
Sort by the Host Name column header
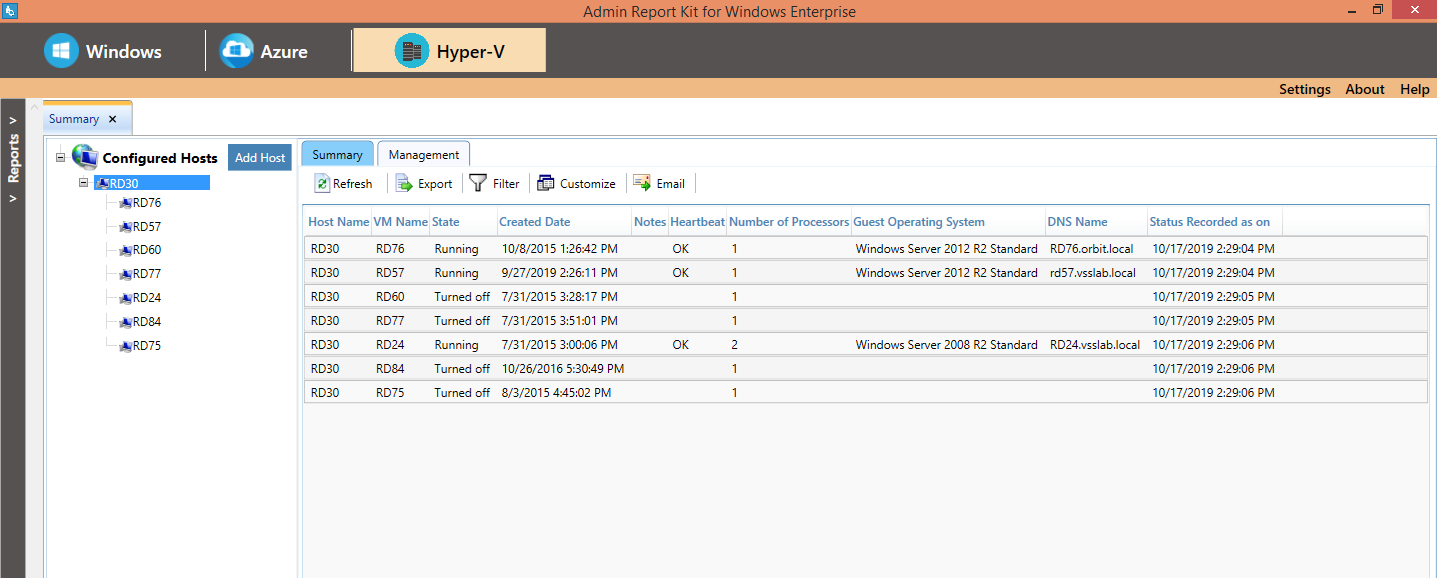point(338,222)
